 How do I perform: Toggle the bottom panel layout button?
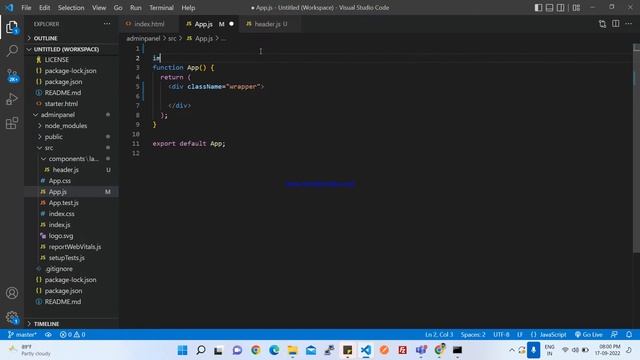pyautogui.click(x=549, y=8)
